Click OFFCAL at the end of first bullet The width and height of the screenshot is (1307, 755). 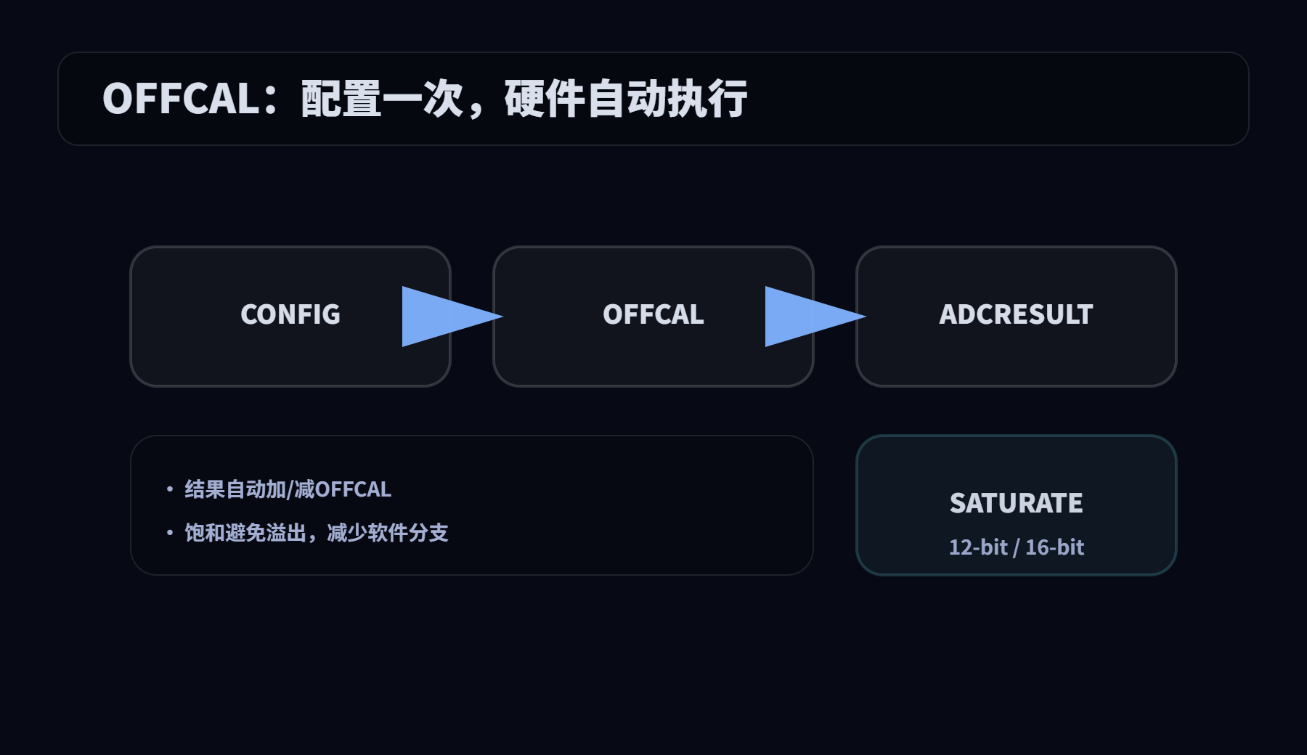click(353, 489)
